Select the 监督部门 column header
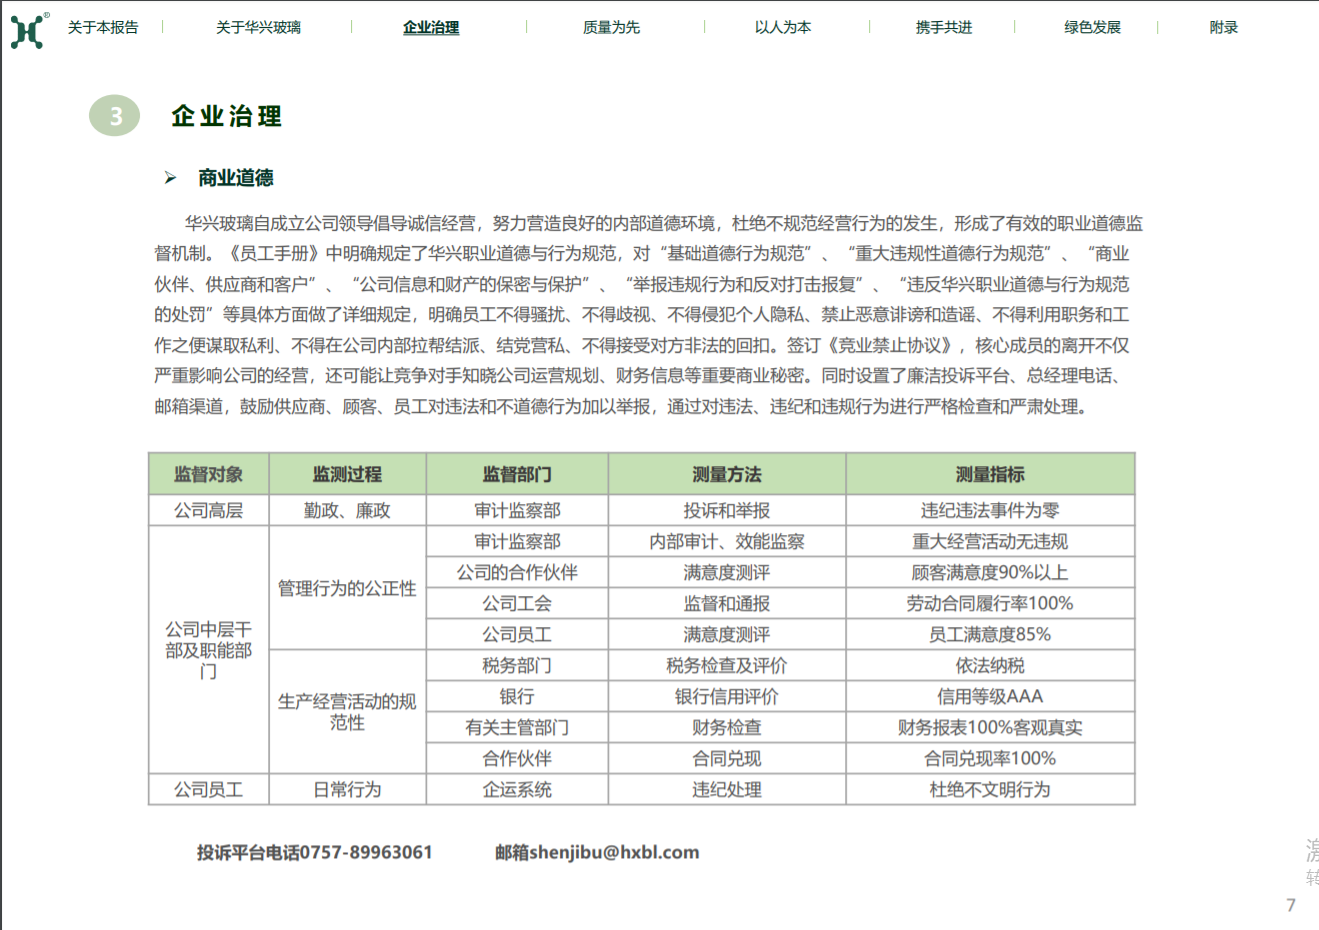Viewport: 1319px width, 930px height. tap(517, 474)
